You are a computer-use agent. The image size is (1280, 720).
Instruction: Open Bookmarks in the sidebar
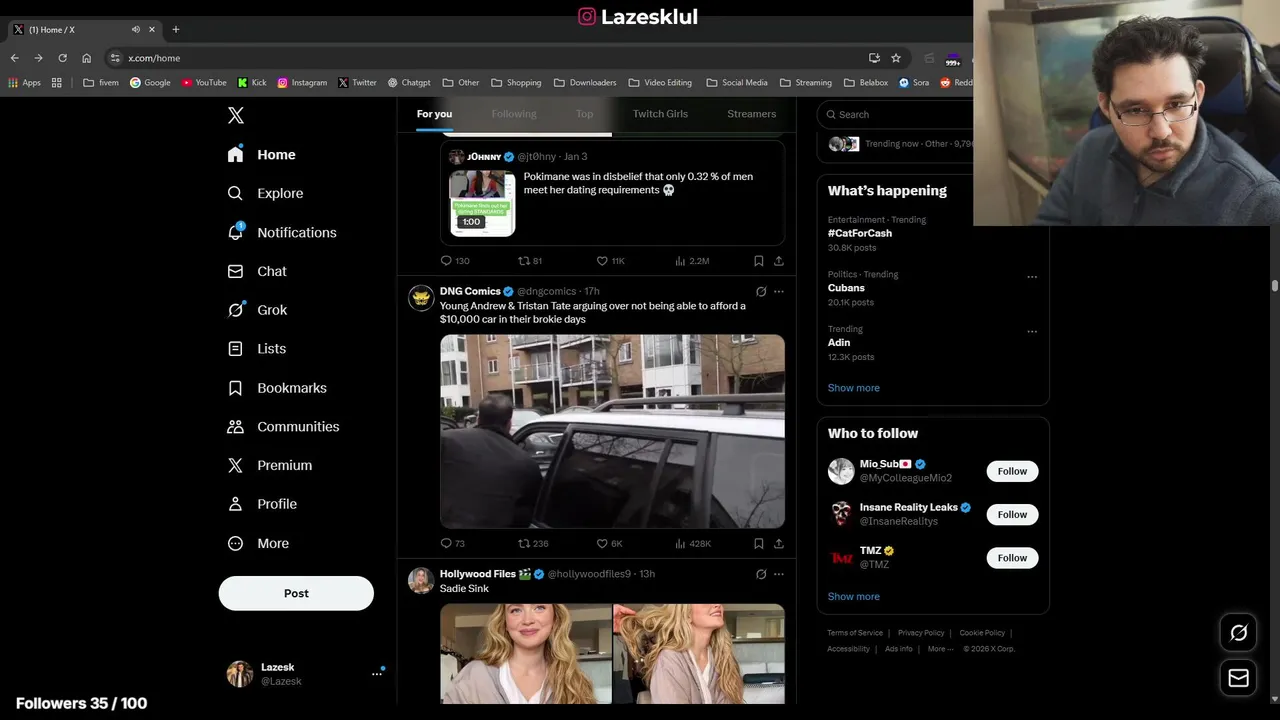[278, 388]
